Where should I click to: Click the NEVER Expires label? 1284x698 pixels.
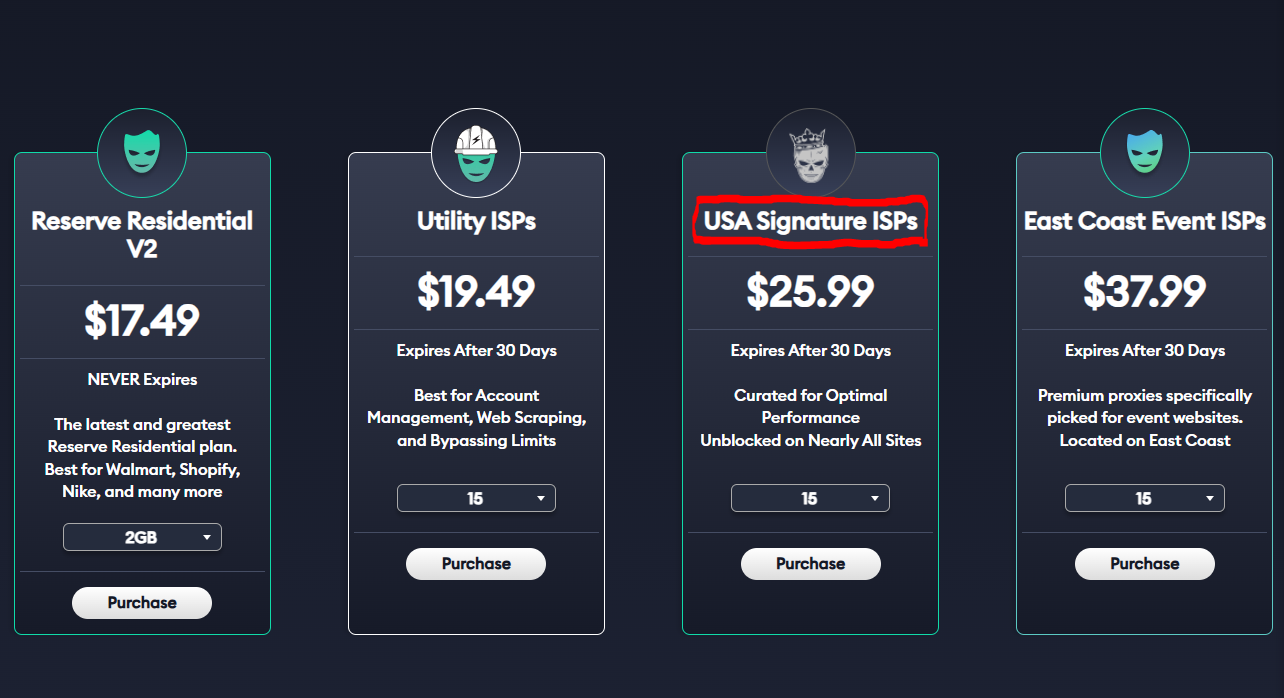(x=142, y=379)
